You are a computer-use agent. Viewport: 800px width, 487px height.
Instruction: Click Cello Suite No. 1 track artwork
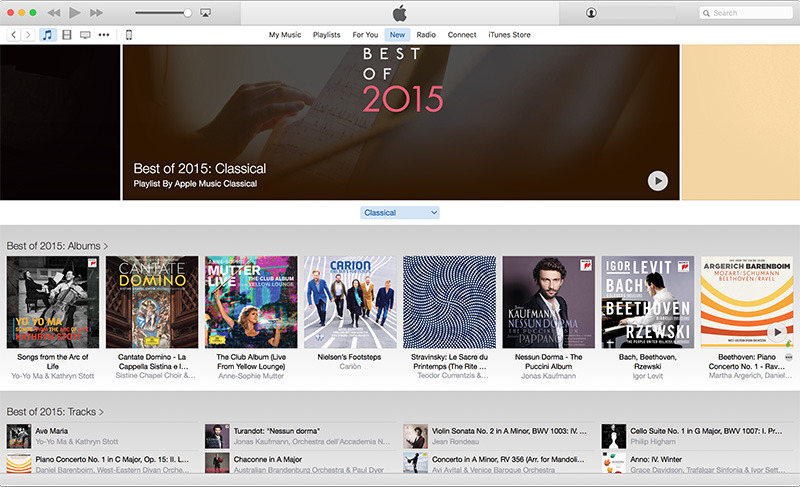[x=614, y=437]
